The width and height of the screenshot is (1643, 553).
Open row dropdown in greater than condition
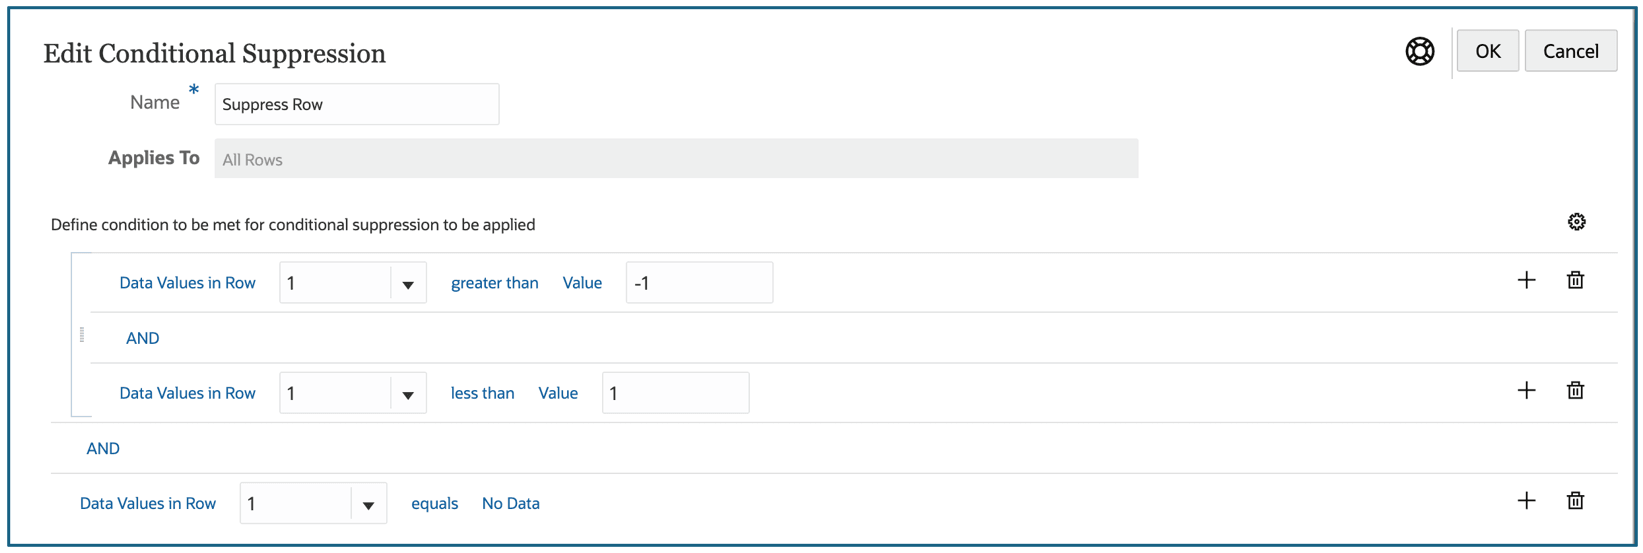408,284
